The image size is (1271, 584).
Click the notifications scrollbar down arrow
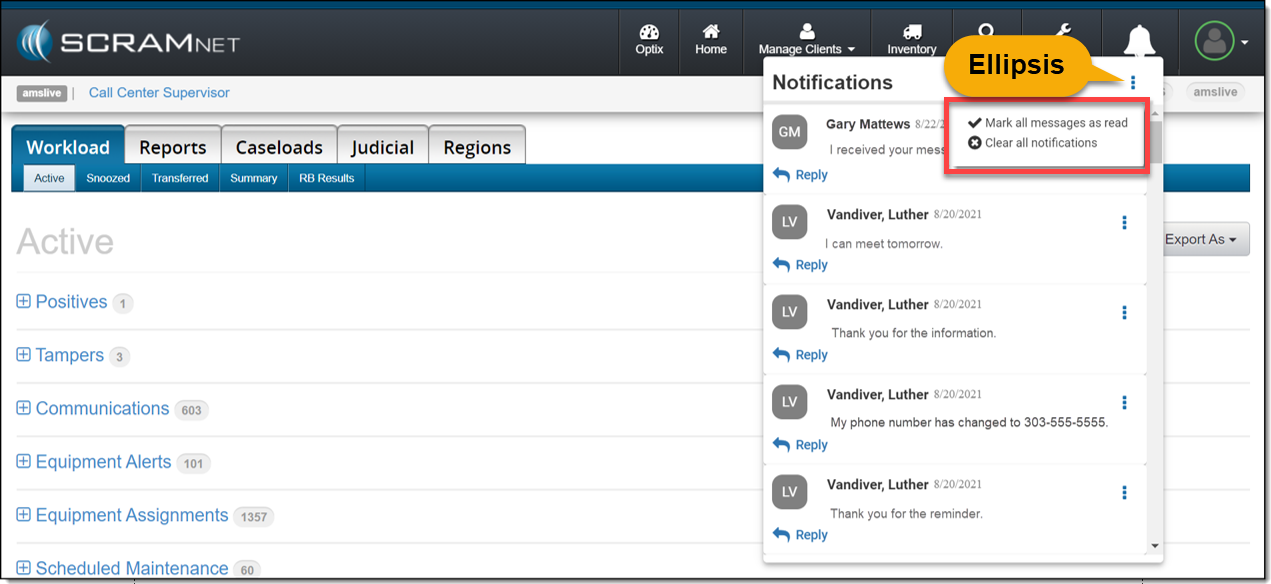click(1156, 546)
